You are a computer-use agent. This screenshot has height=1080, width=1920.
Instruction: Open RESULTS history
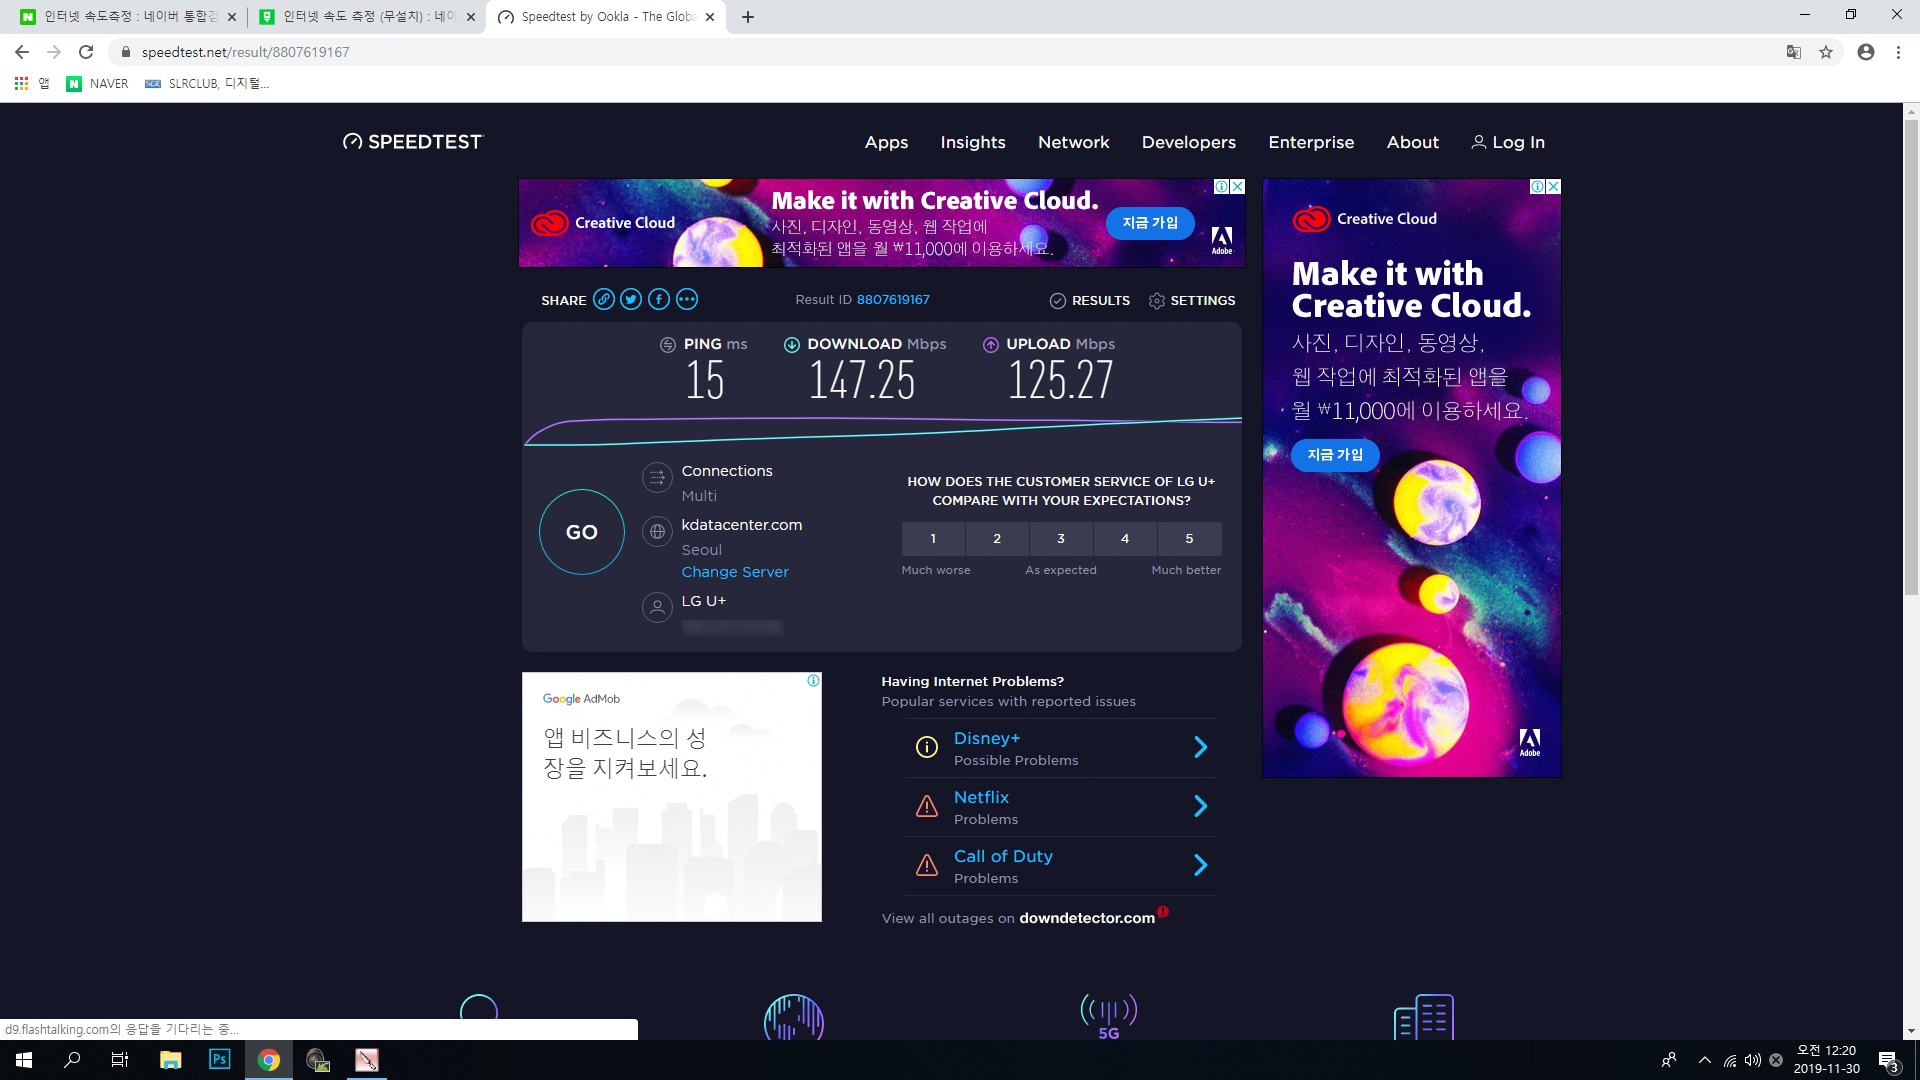click(x=1089, y=300)
